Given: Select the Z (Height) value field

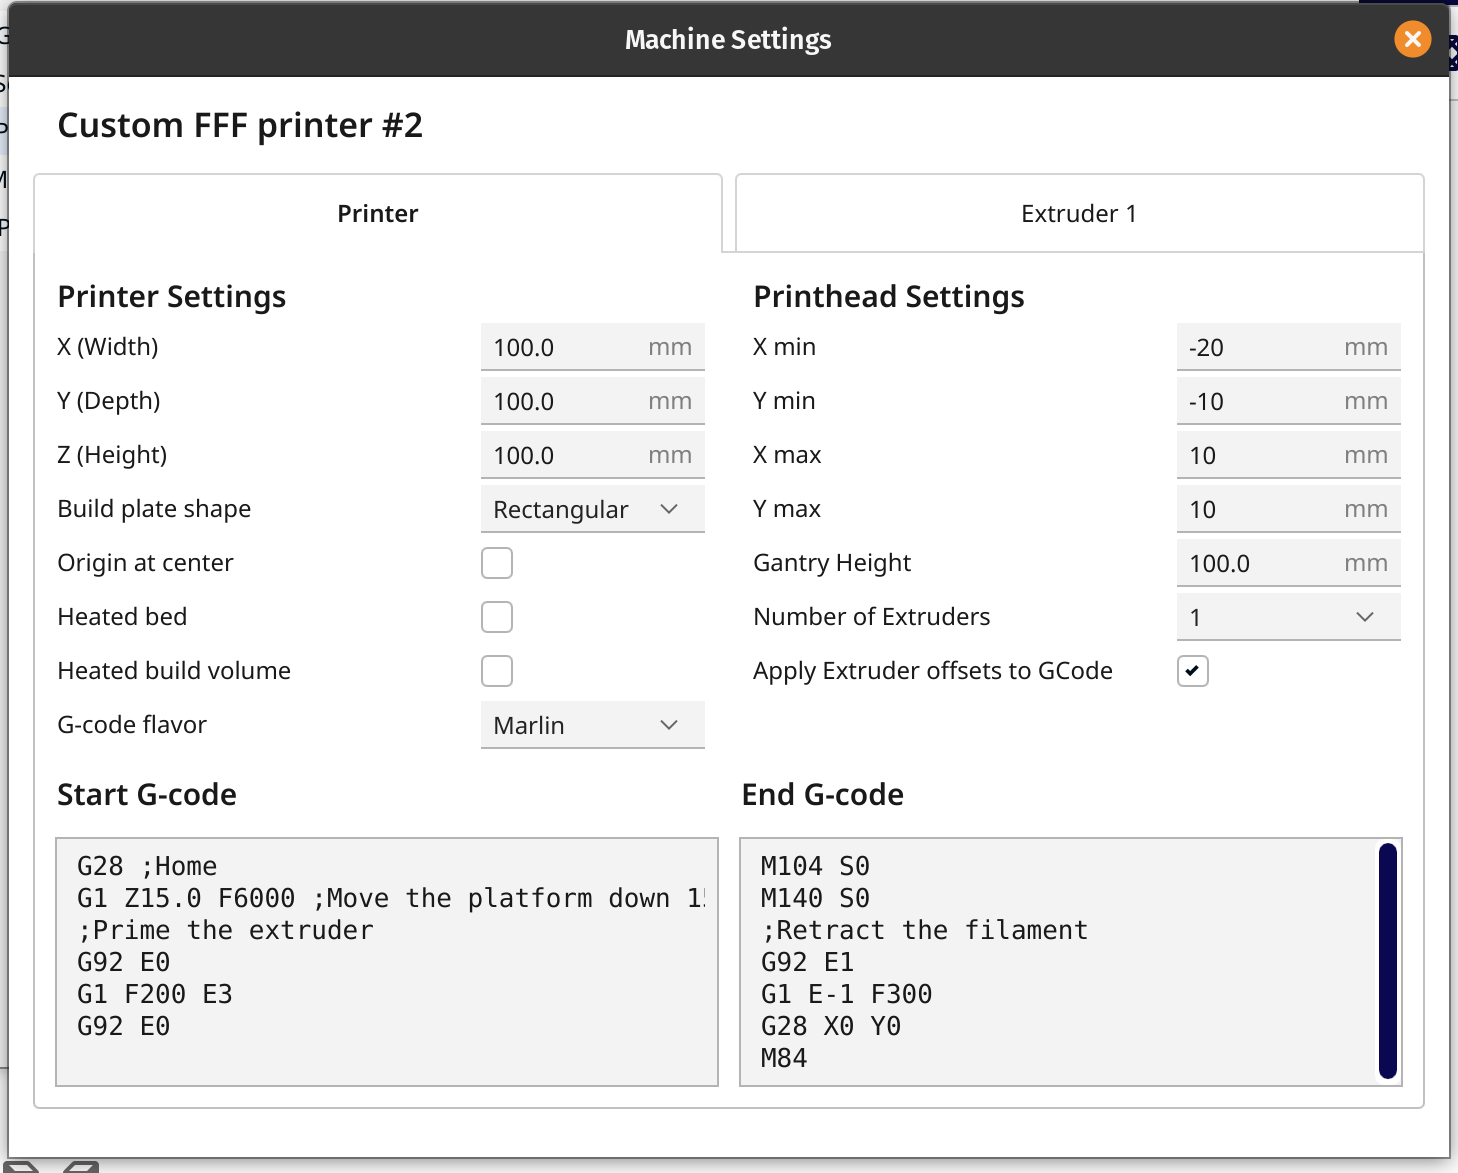Looking at the screenshot, I should click(592, 454).
